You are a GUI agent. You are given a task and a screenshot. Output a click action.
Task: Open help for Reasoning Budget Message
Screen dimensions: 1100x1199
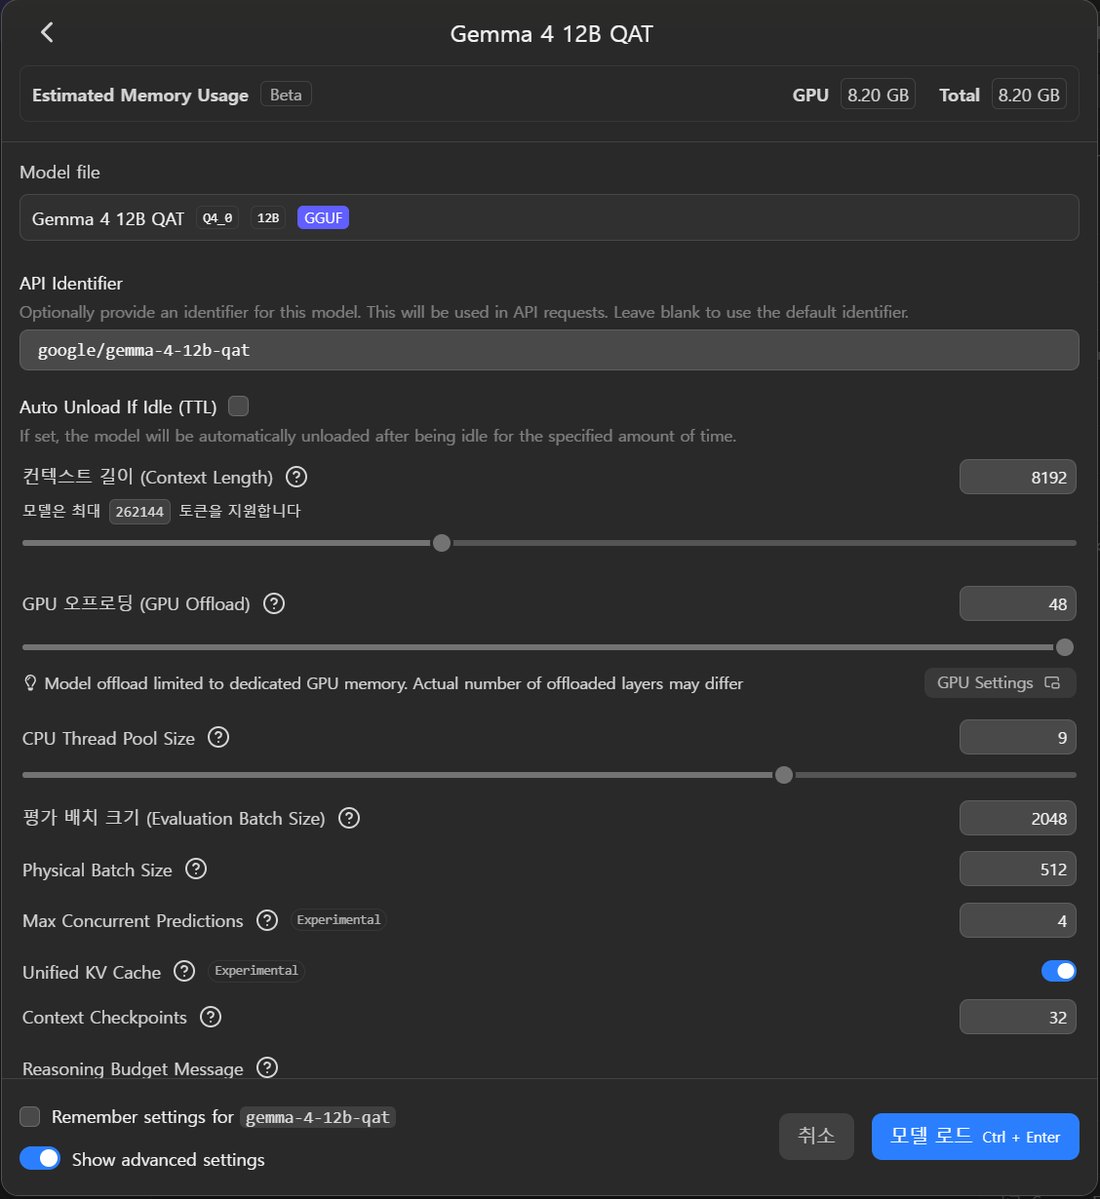(x=267, y=1067)
